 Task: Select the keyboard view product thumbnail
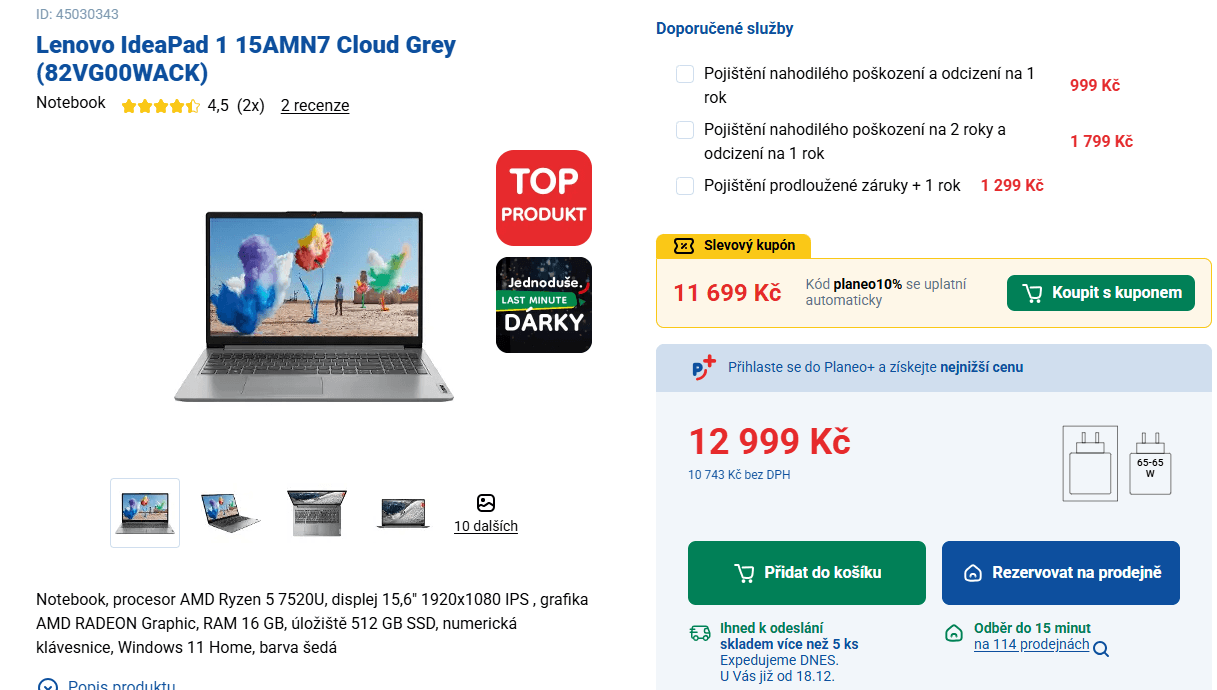pos(316,512)
